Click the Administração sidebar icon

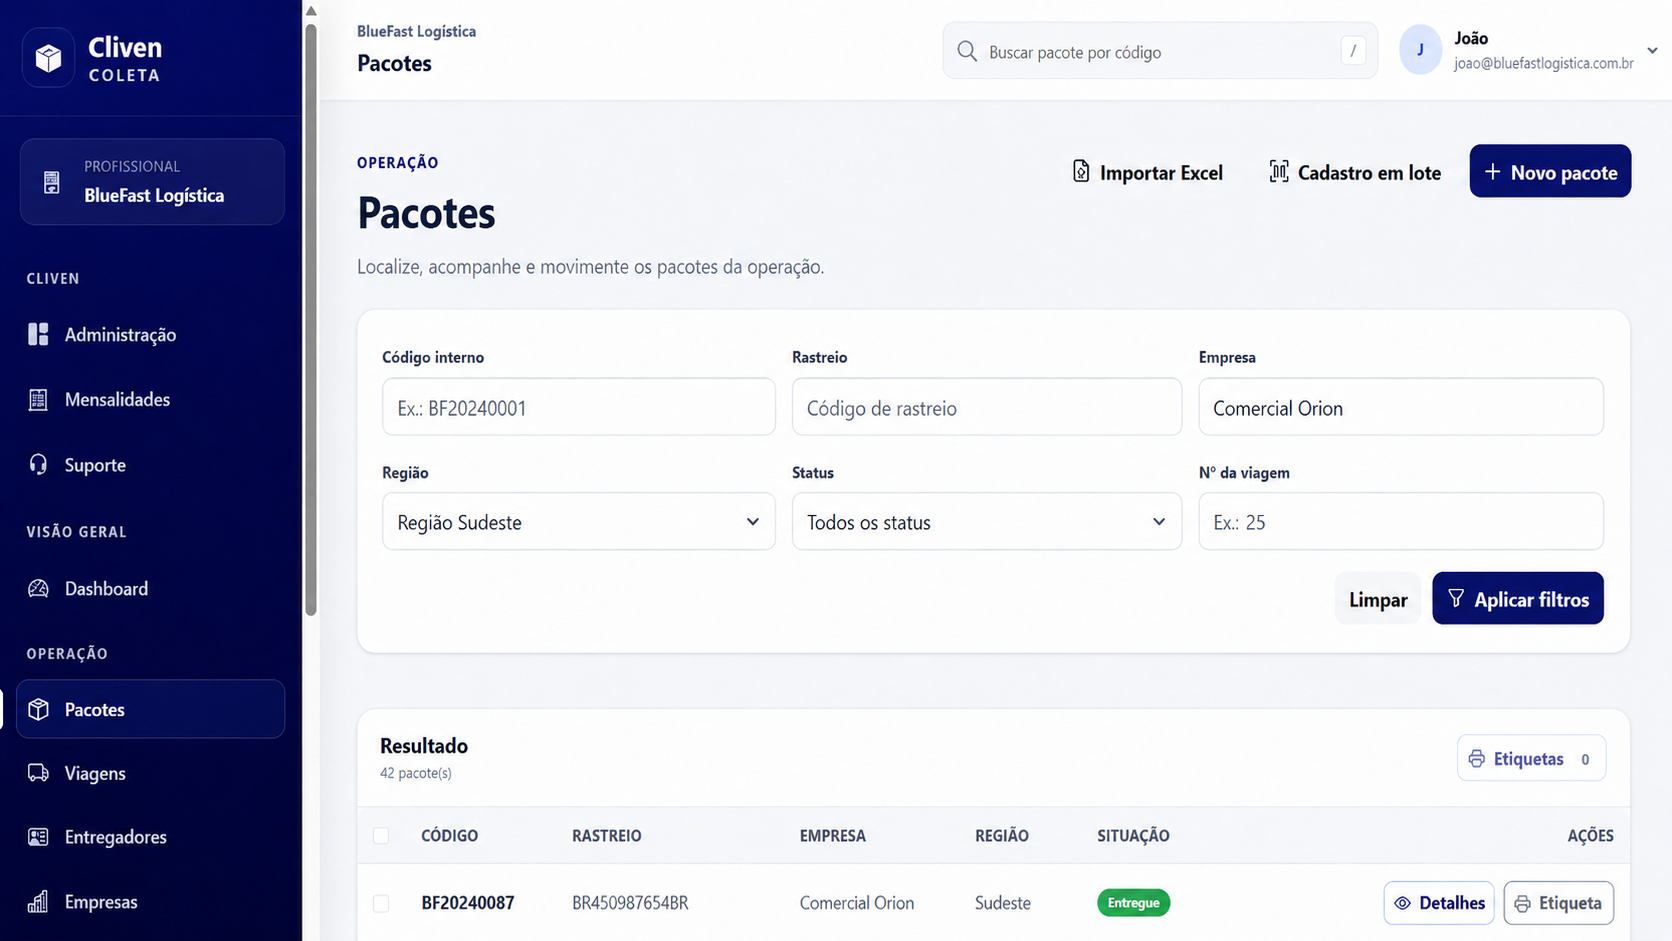38,334
